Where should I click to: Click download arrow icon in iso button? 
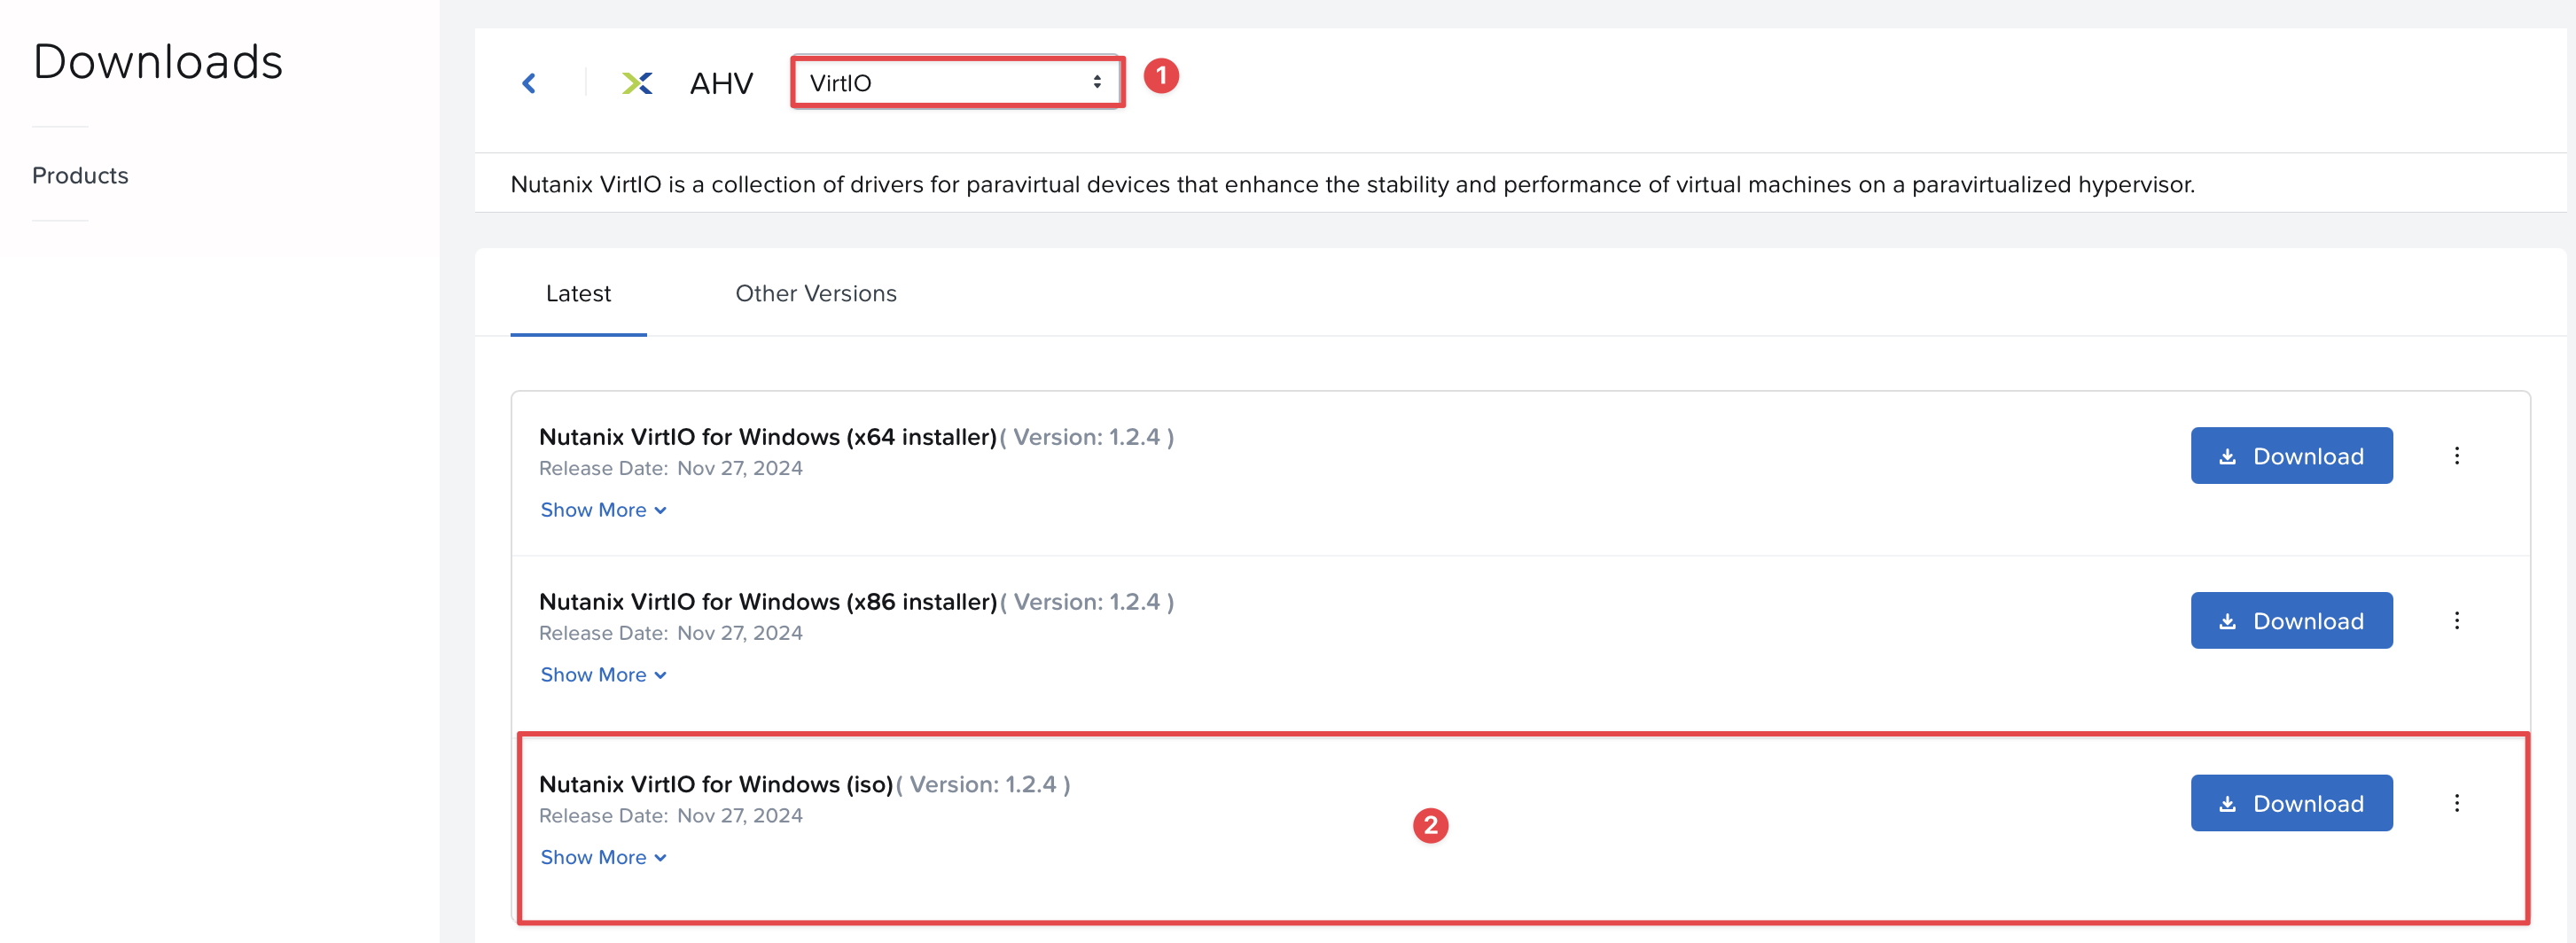(2227, 804)
